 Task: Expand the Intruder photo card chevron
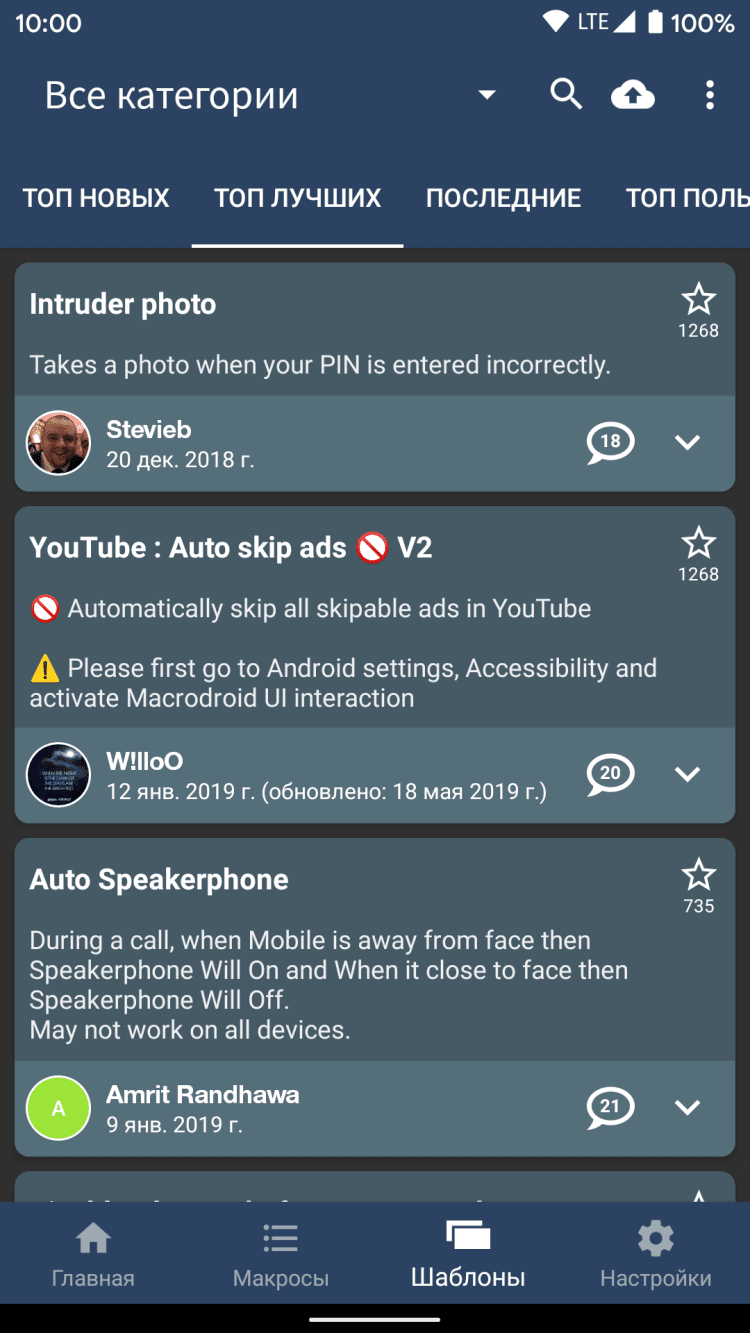click(x=687, y=442)
